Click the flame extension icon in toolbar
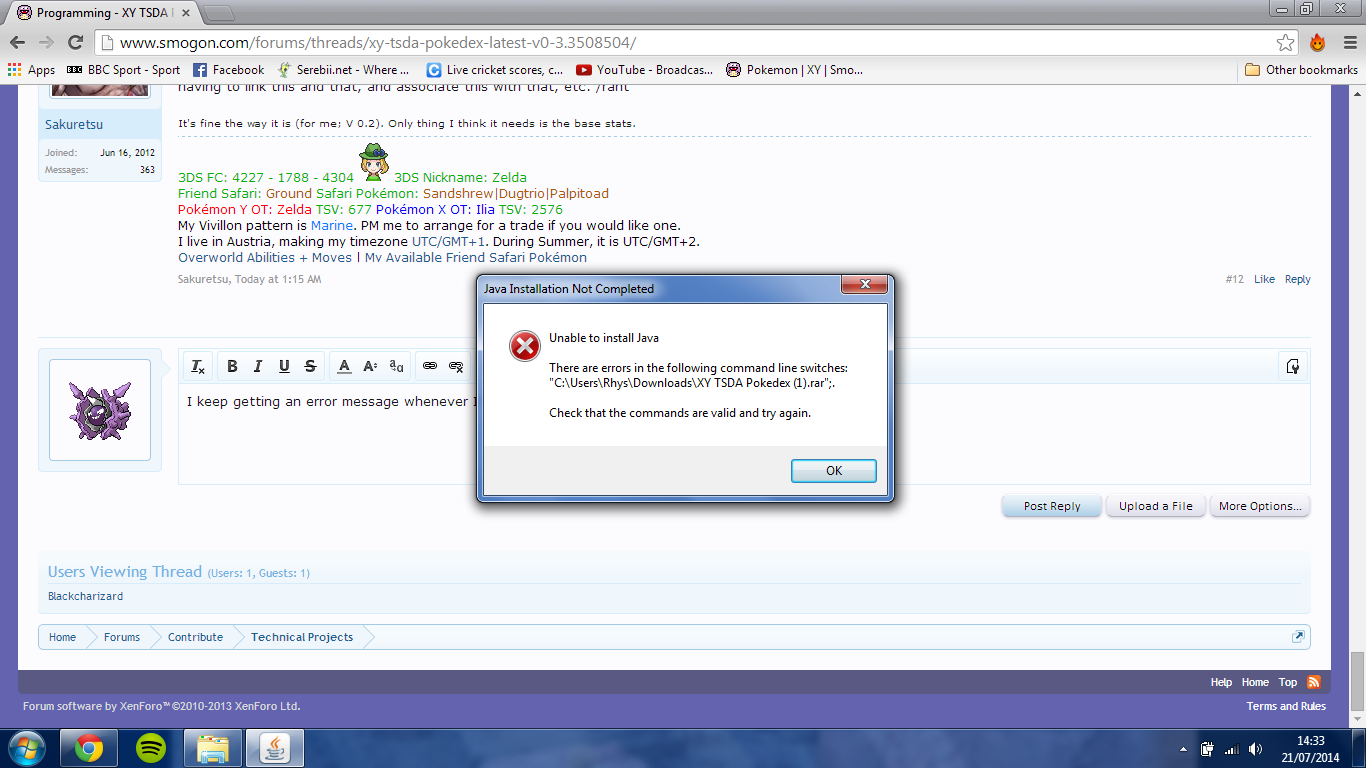Image resolution: width=1366 pixels, height=768 pixels. click(x=1317, y=43)
